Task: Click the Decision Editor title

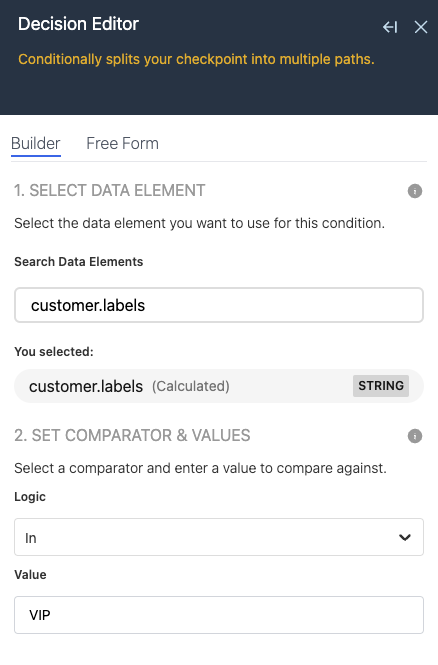Action: coord(78,24)
